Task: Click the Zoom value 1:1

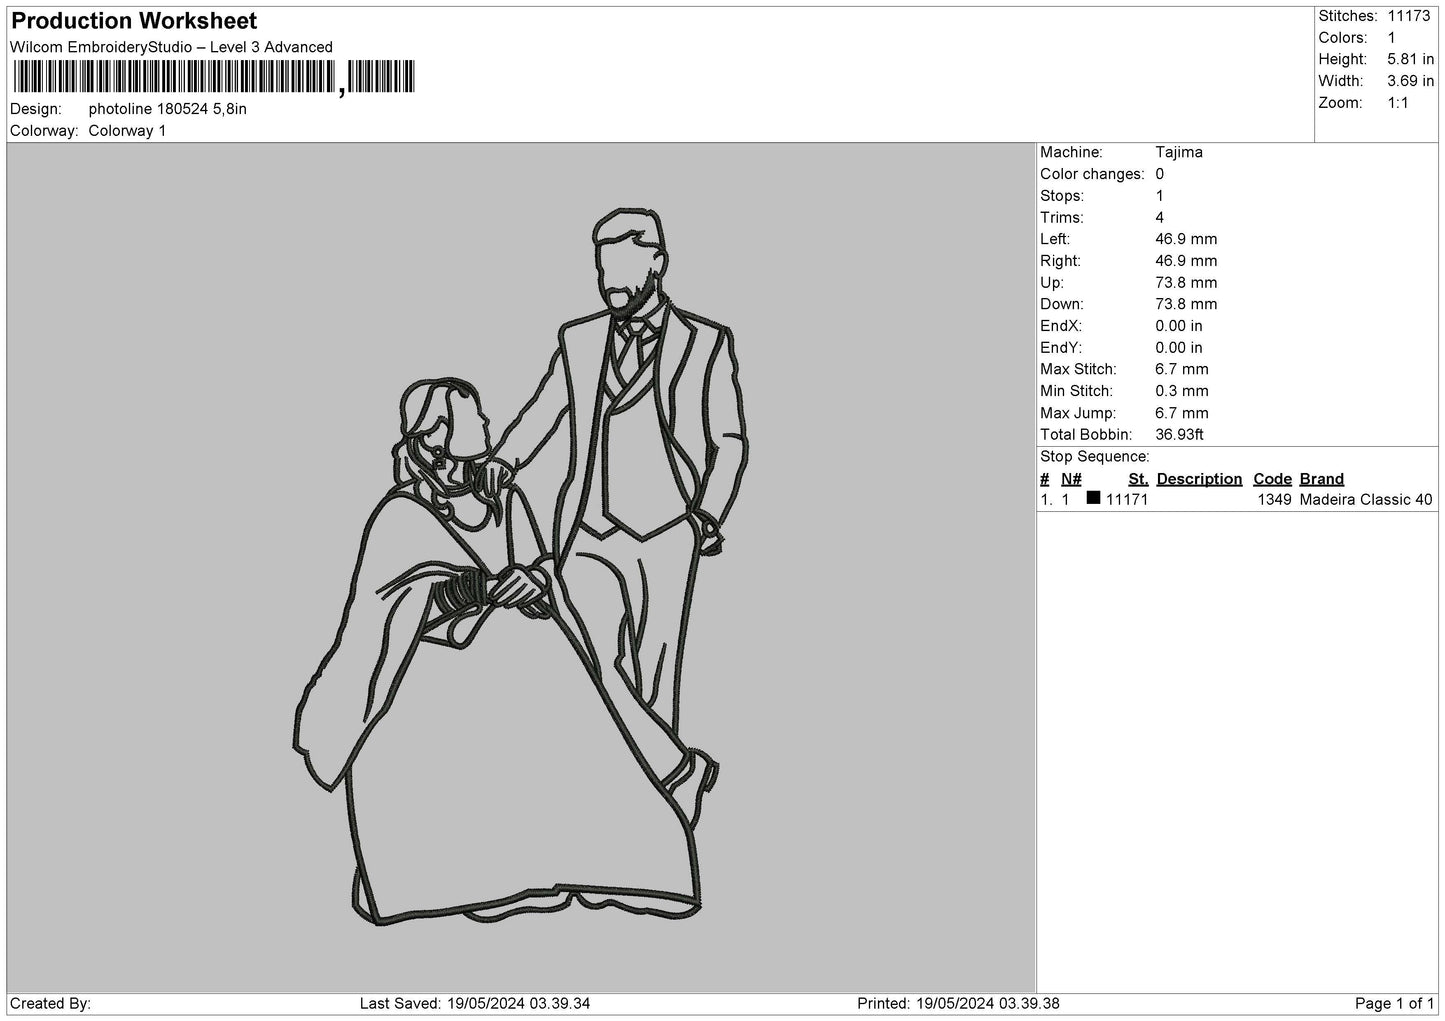Action: [x=1398, y=103]
